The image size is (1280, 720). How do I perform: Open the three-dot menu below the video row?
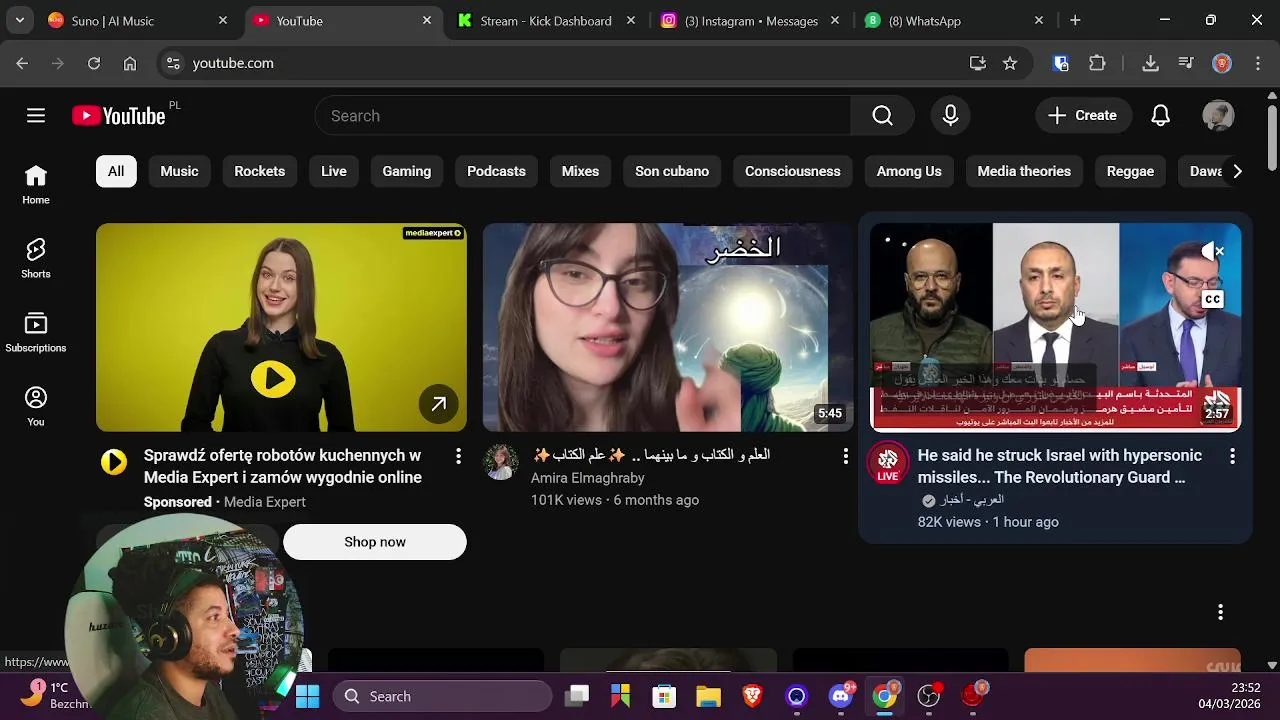[1220, 612]
